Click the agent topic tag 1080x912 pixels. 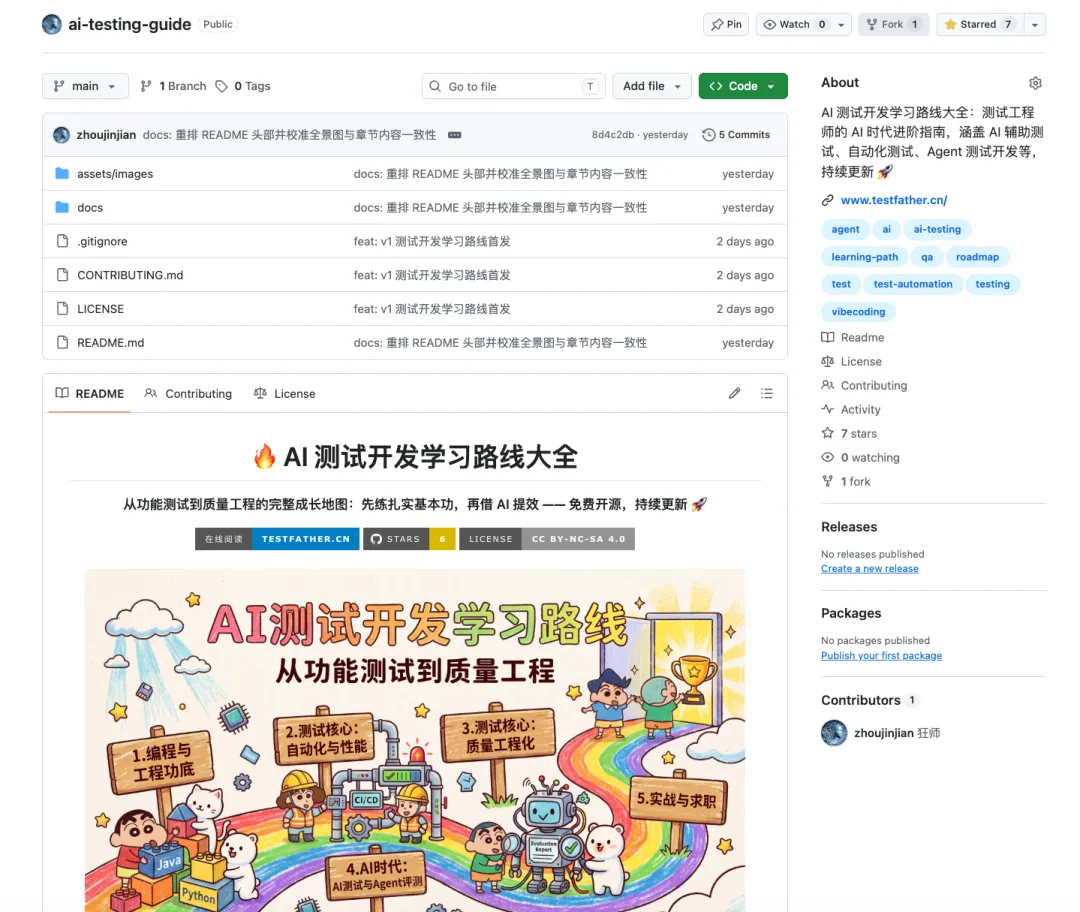(845, 229)
